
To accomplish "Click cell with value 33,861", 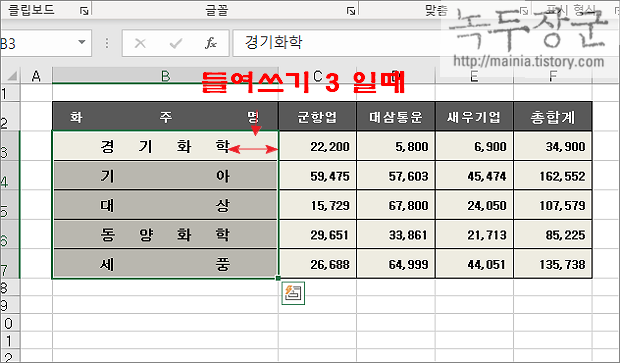I will pos(396,234).
